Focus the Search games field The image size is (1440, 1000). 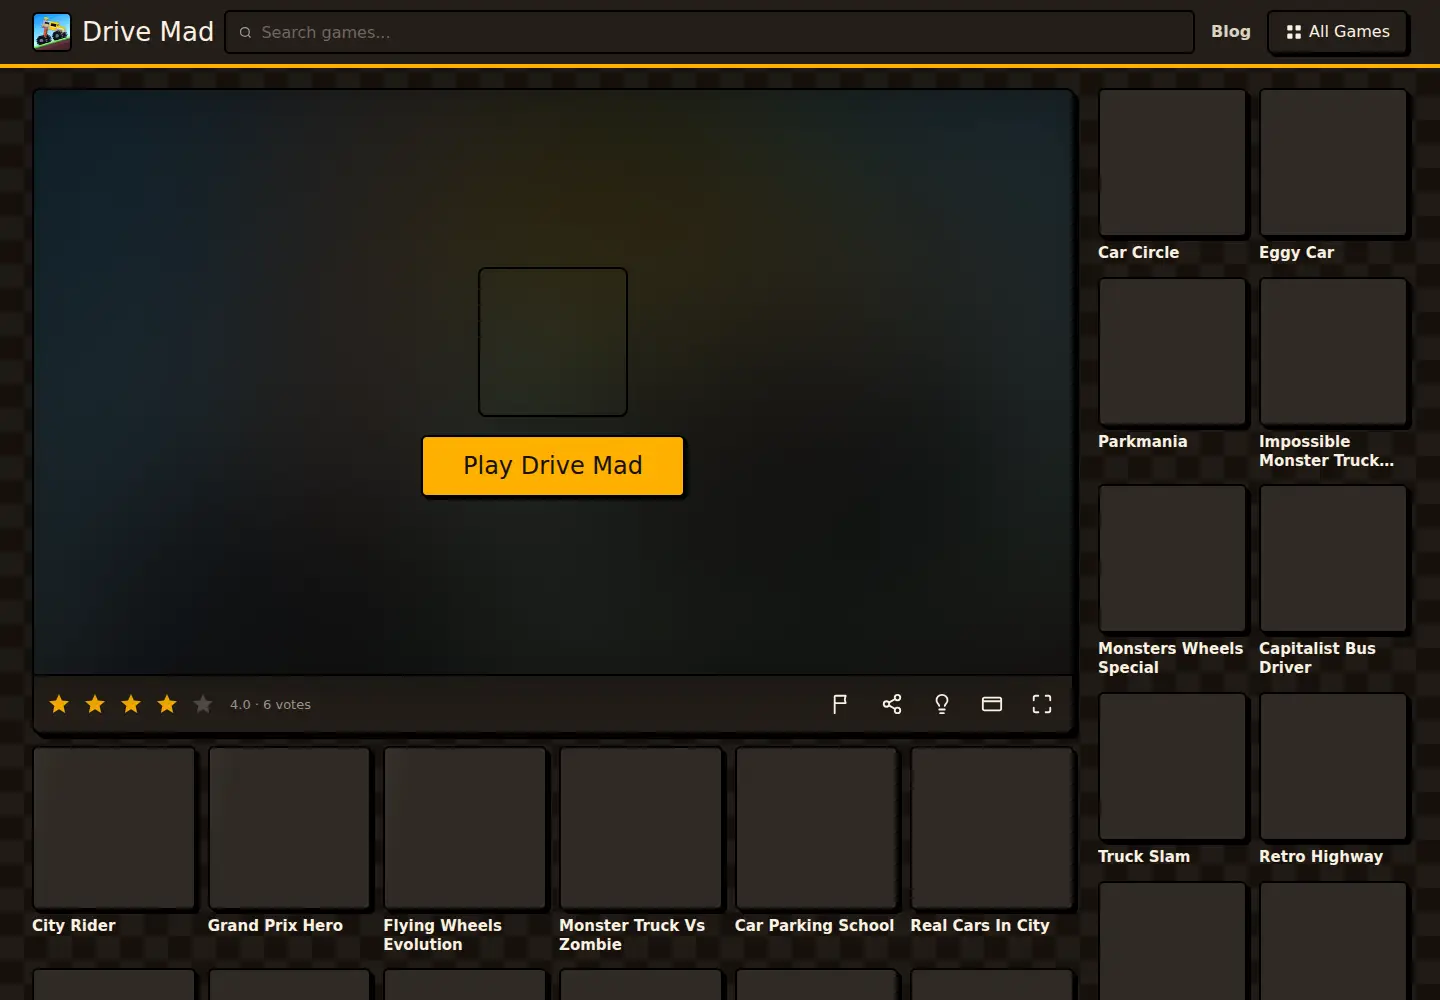coord(710,32)
